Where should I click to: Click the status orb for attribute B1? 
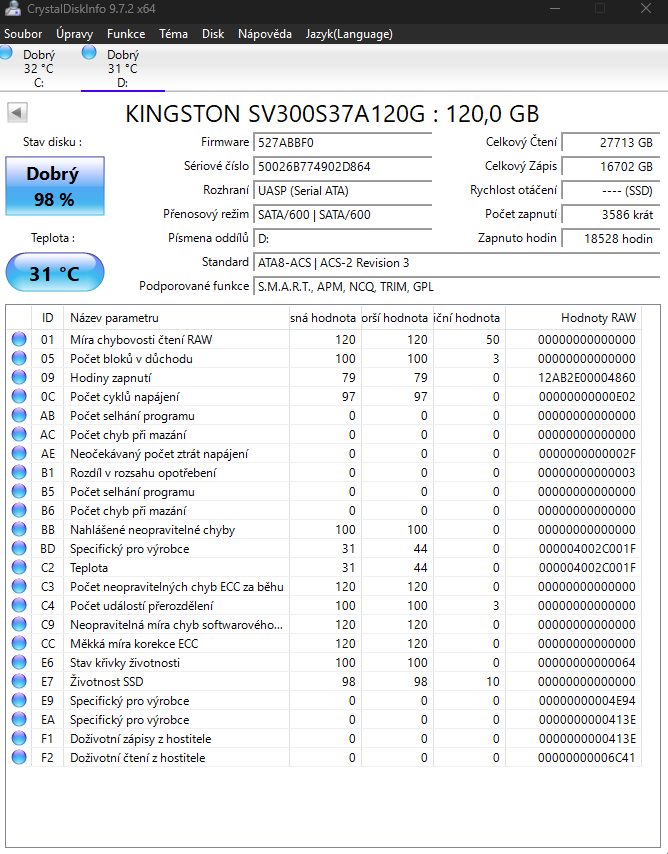point(19,472)
